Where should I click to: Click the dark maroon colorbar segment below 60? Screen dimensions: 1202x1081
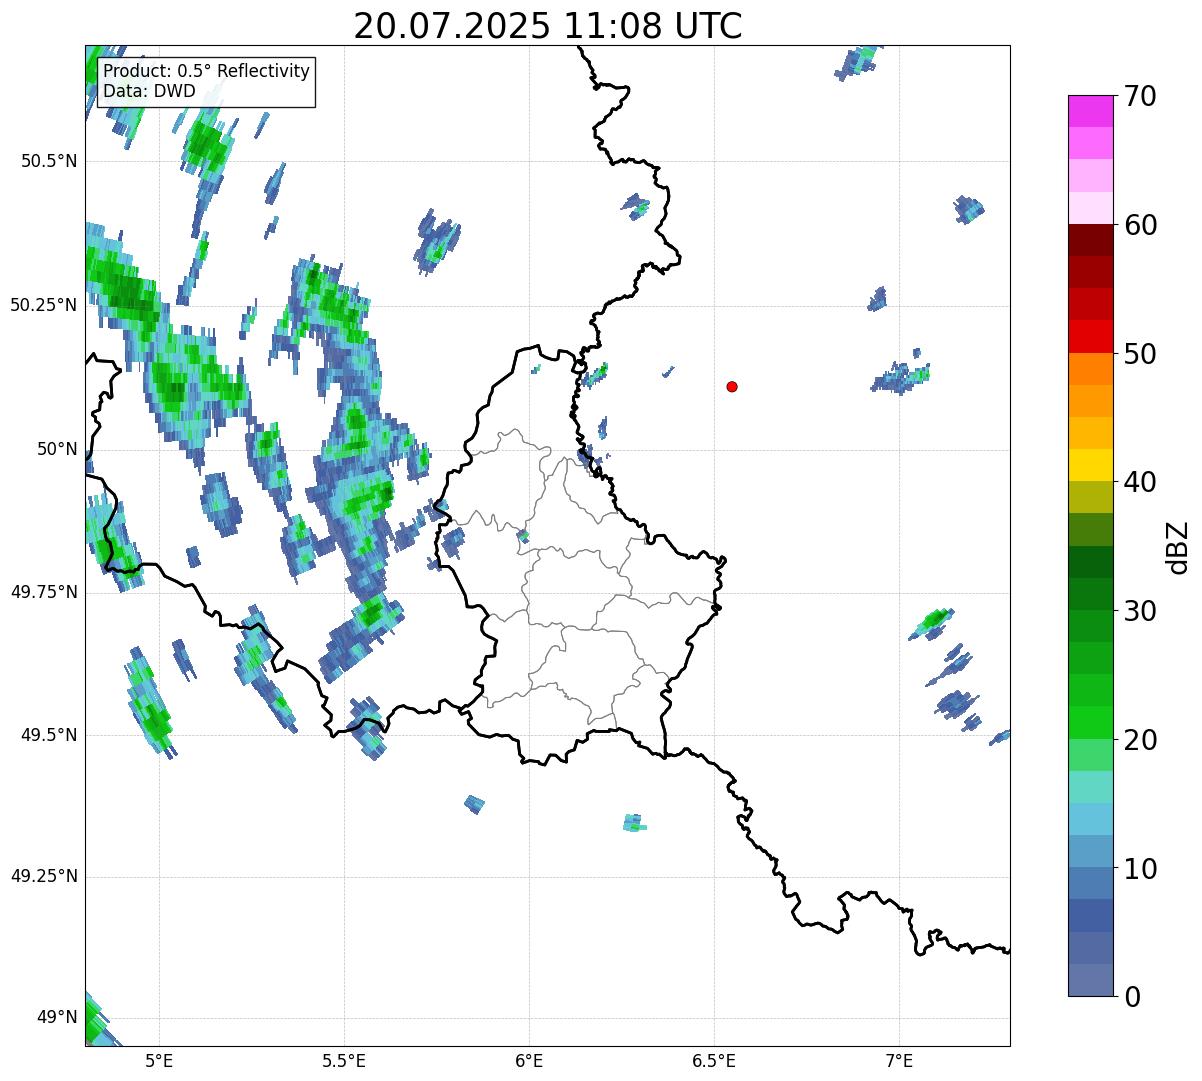pos(1090,240)
